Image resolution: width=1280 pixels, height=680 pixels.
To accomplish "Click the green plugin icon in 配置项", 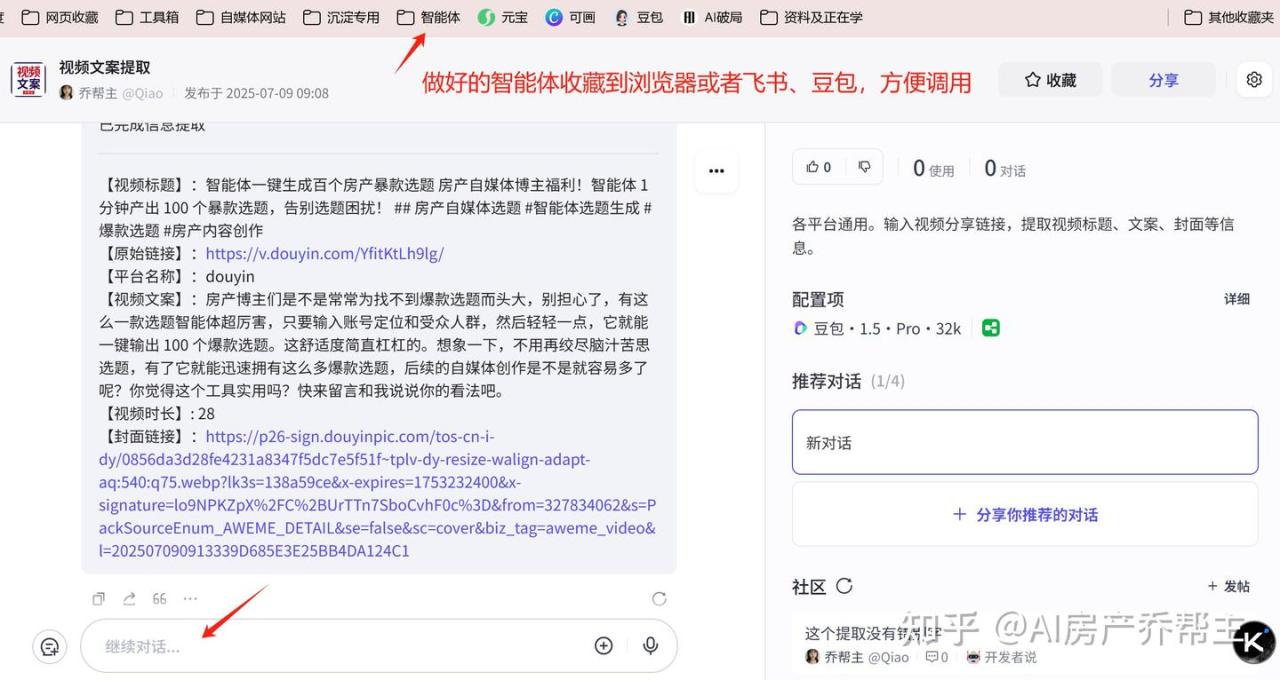I will 990,328.
